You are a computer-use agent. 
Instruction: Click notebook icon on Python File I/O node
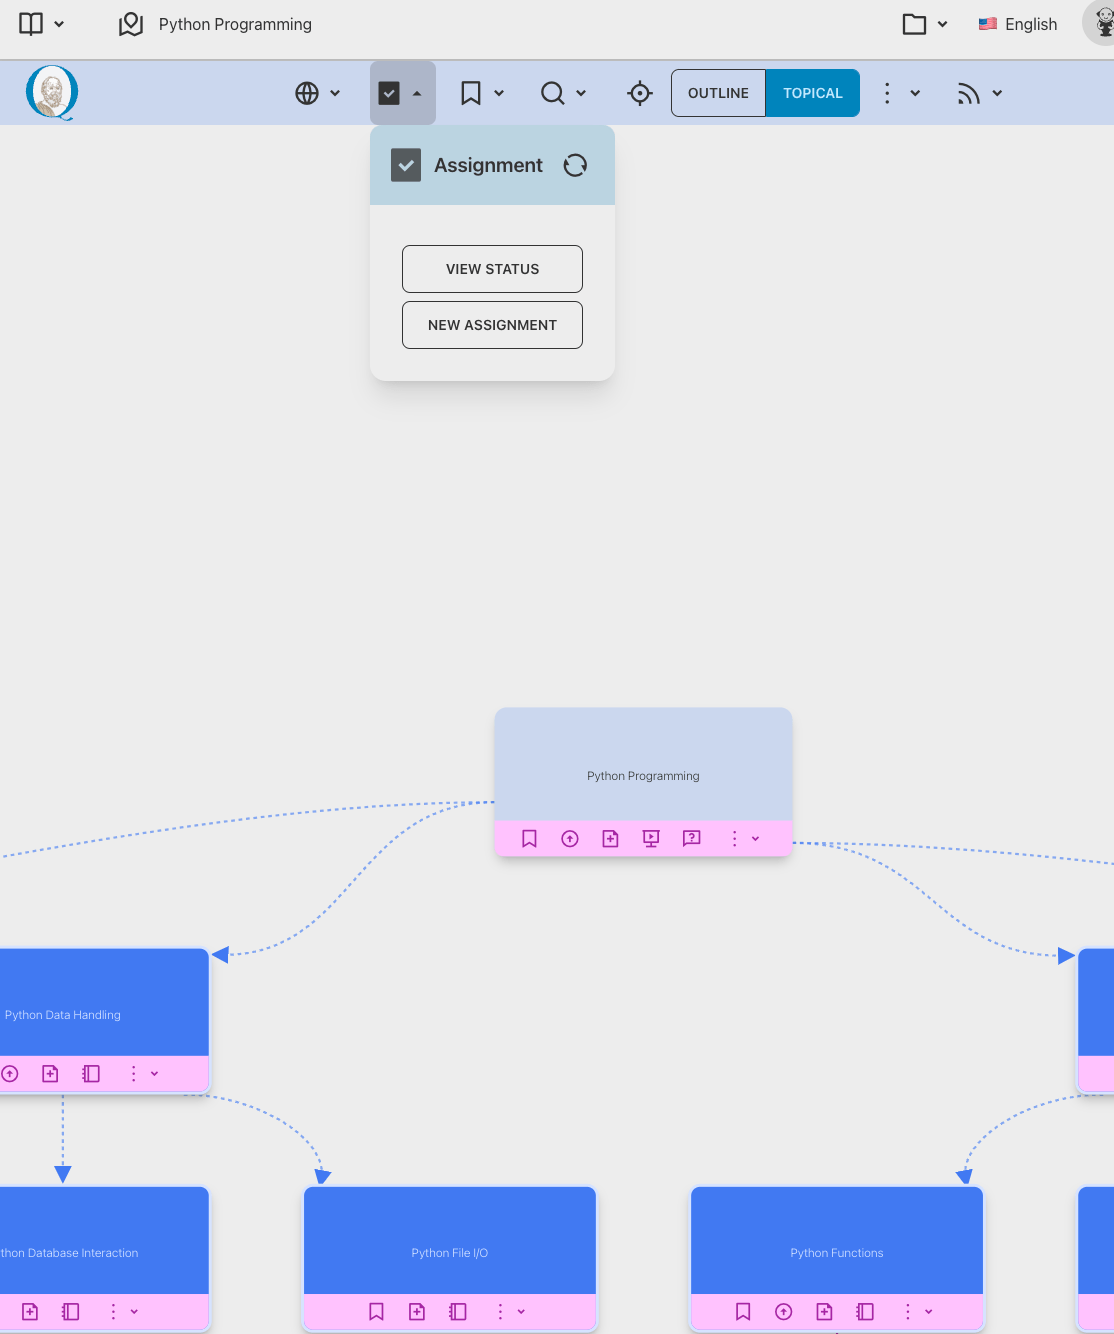pos(458,1311)
